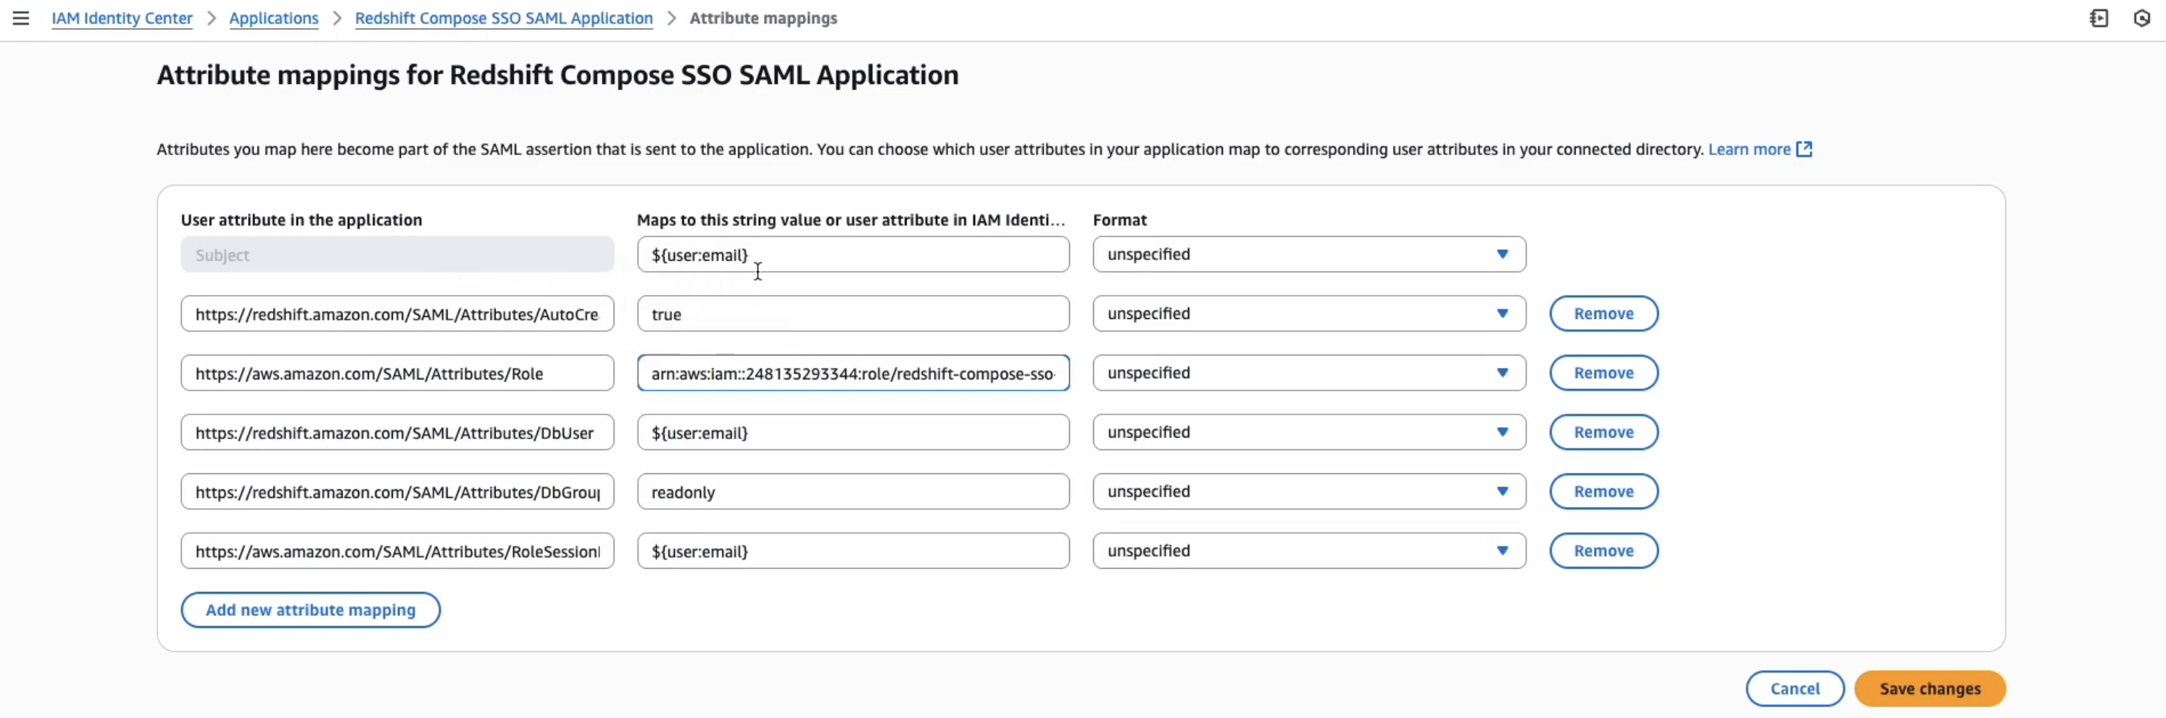Click the Role ARN value field

pos(853,373)
